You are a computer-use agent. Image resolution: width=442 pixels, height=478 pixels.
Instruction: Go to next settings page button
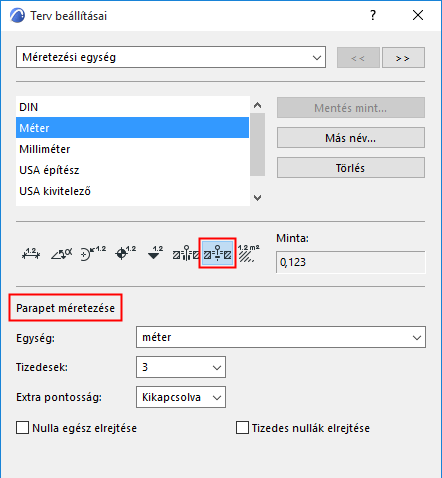pyautogui.click(x=403, y=58)
